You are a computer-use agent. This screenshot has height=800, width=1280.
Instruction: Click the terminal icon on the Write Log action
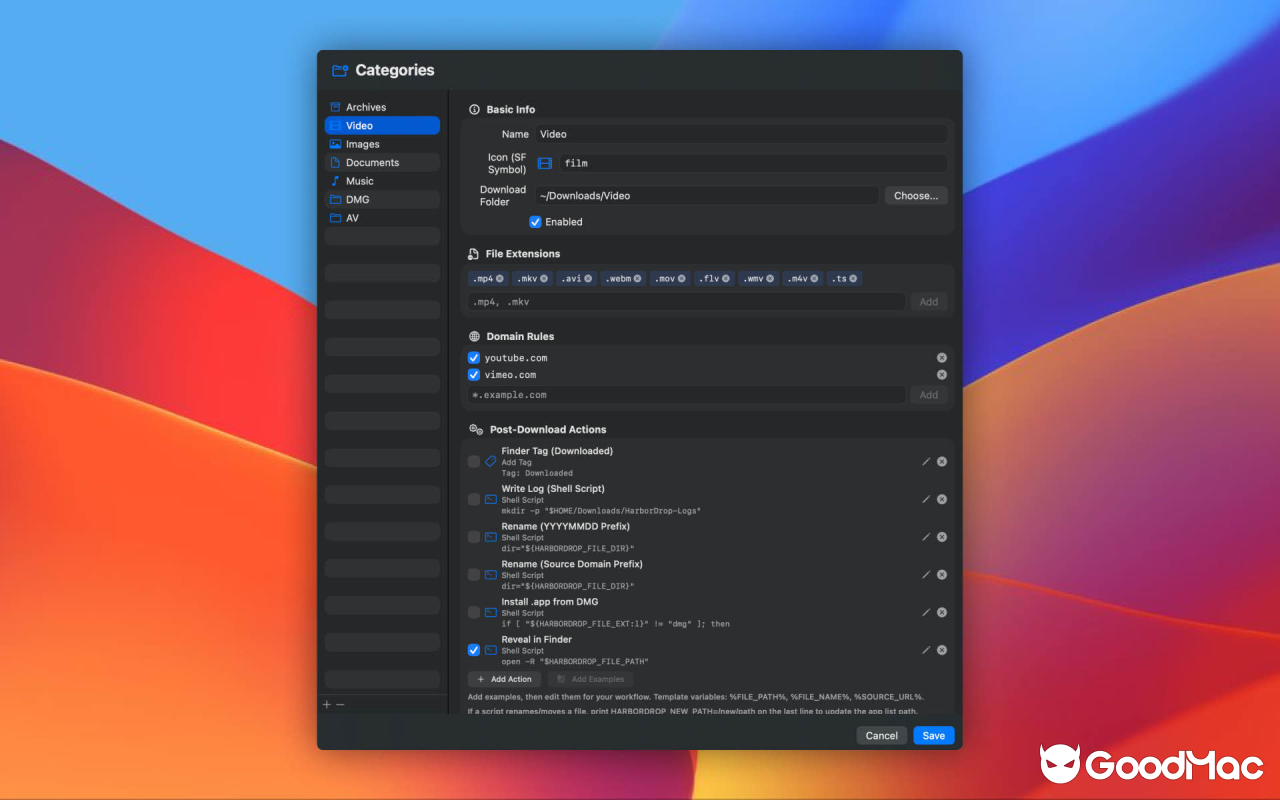coord(489,498)
